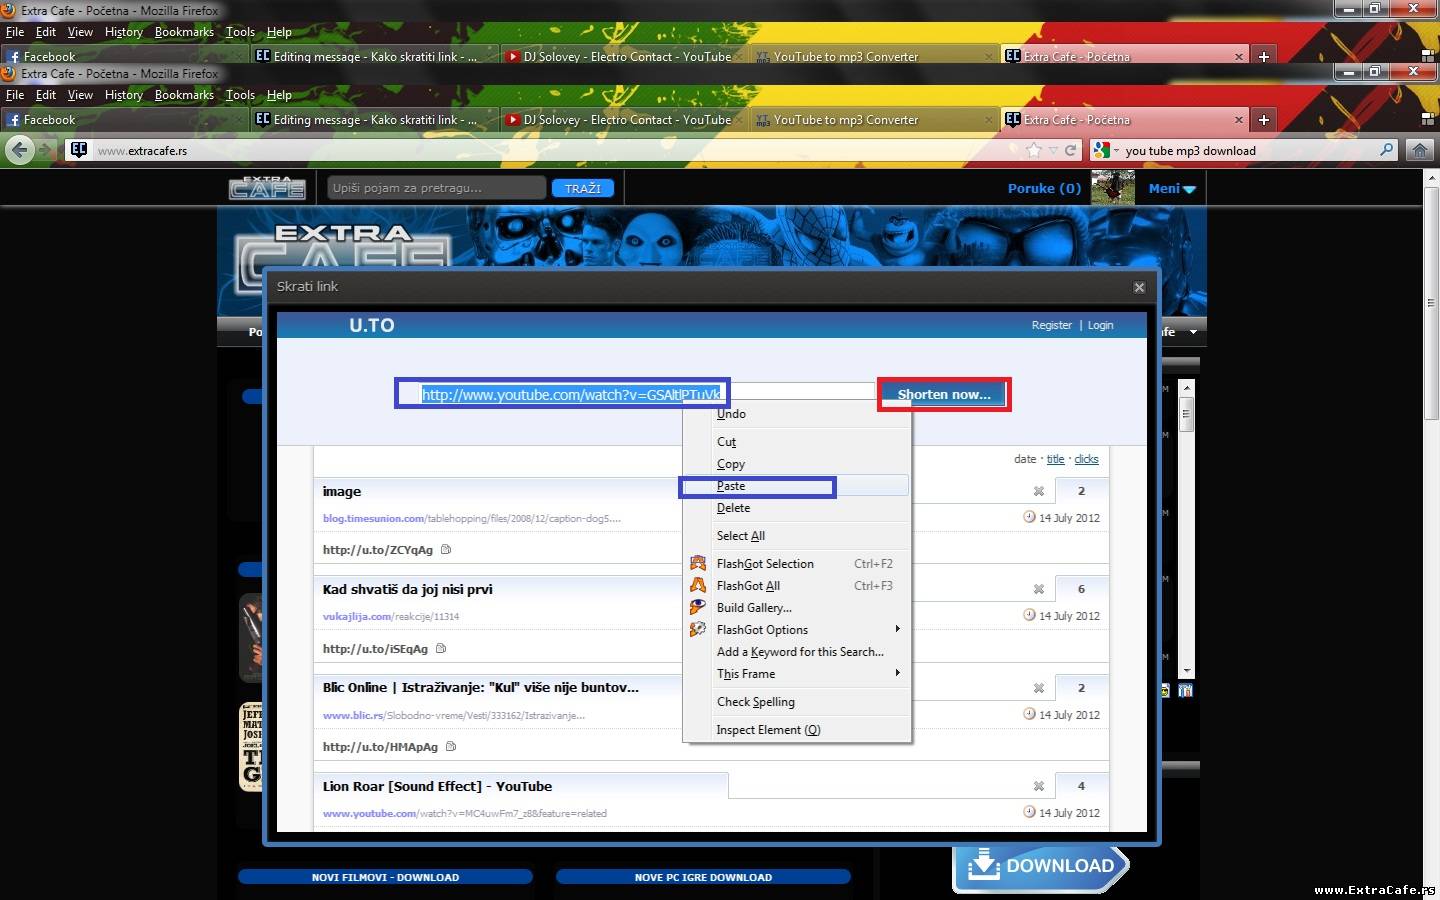Open the Bookmarks menu
The width and height of the screenshot is (1440, 900).
[184, 95]
